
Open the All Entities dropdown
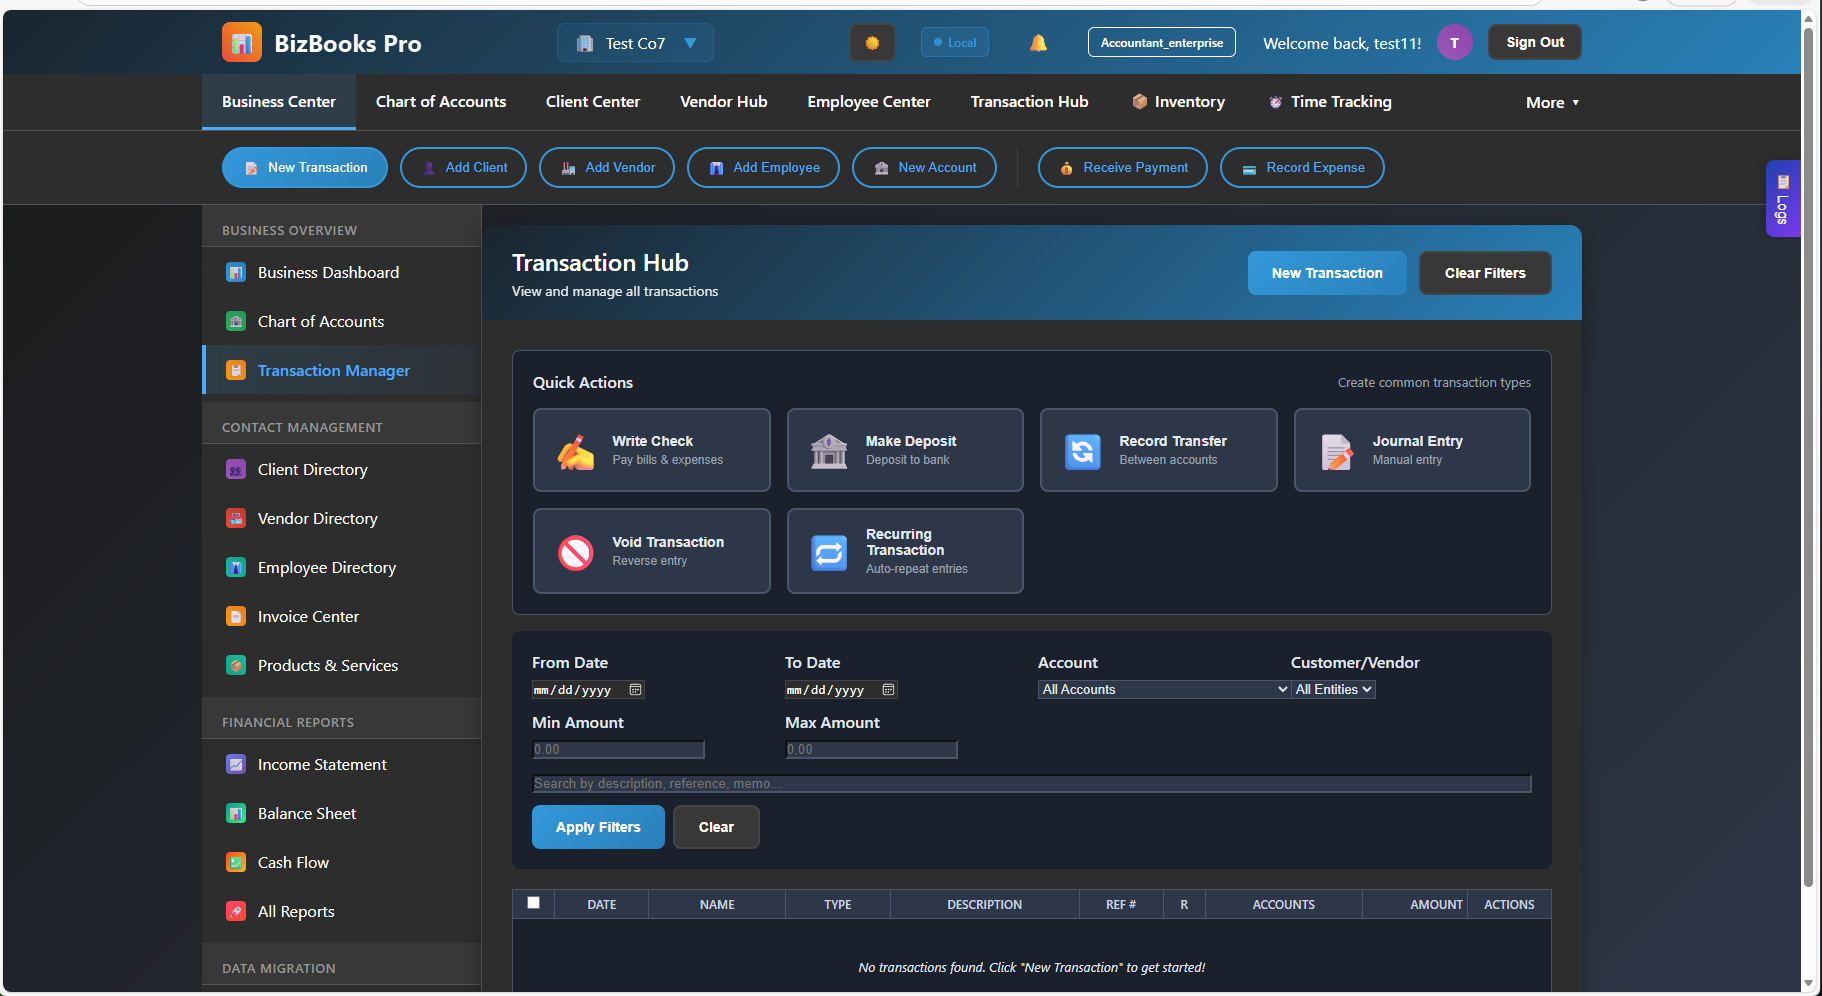click(x=1333, y=690)
